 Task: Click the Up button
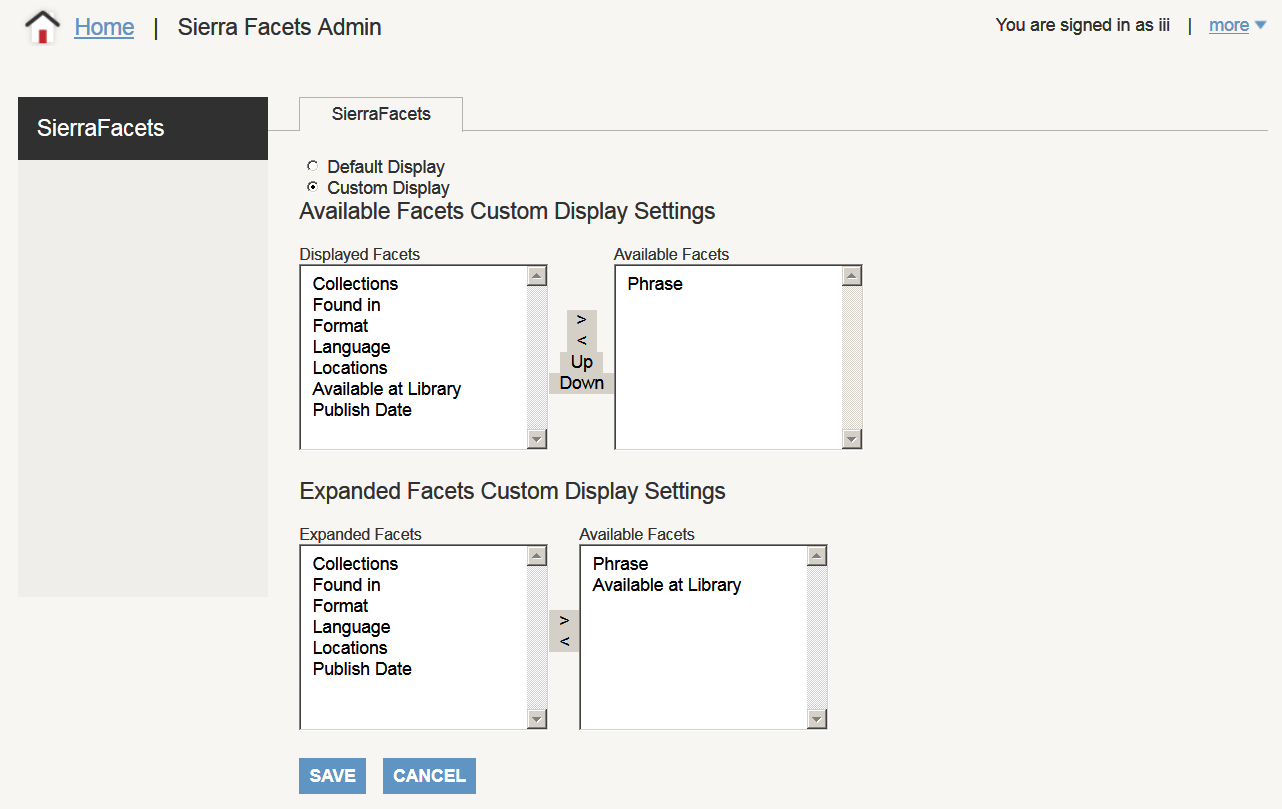[582, 362]
